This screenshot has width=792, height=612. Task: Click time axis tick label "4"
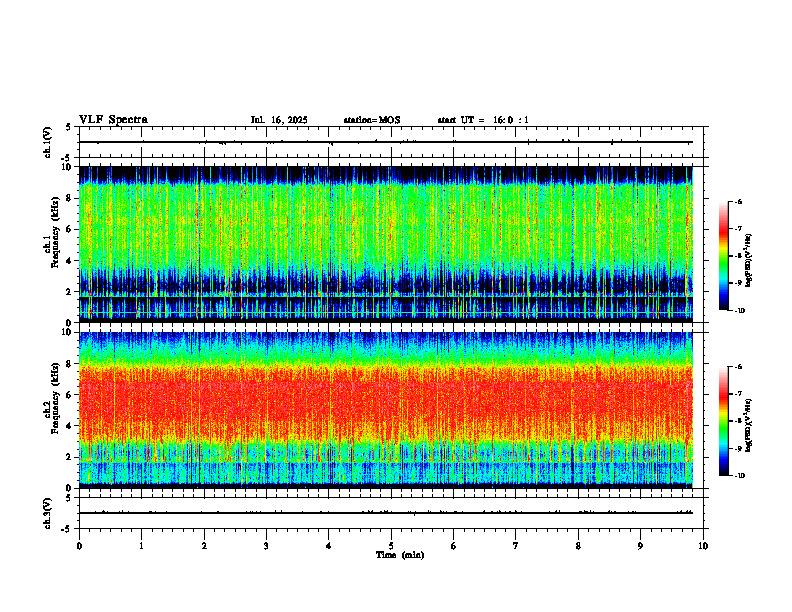point(329,546)
